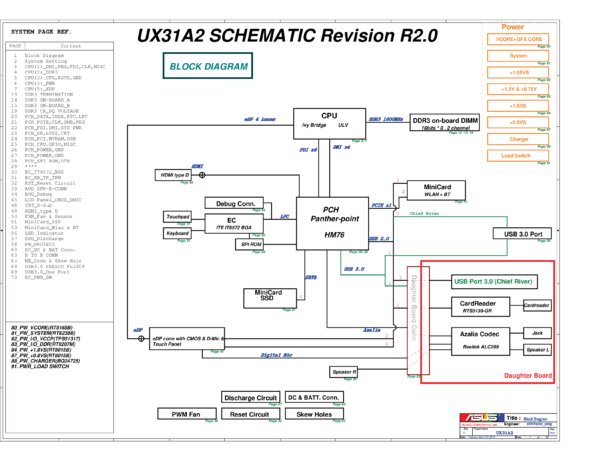Click USB Port 3.0 (Chief River) box
Screen dimensions: 600x464
(494, 282)
